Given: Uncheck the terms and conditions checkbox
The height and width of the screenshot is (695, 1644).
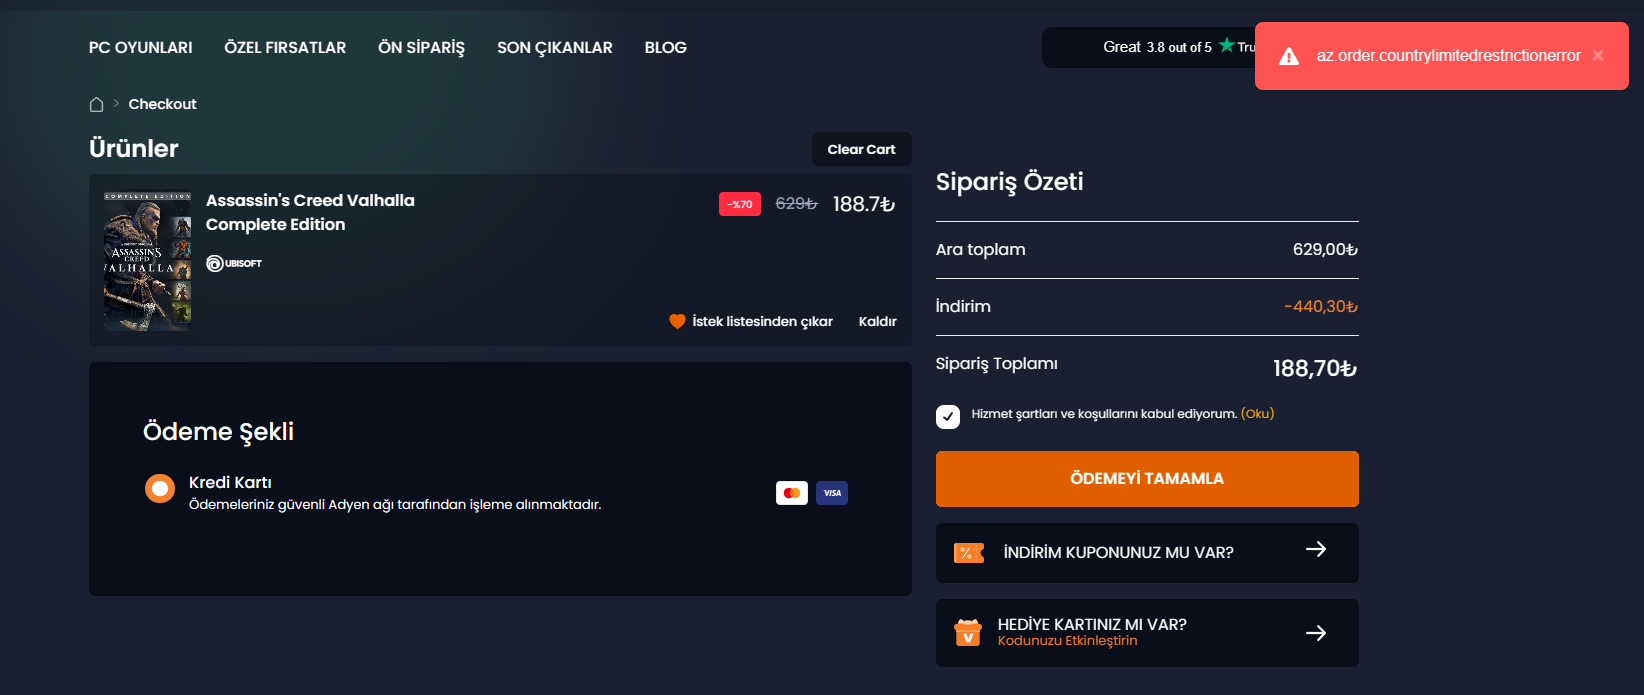Looking at the screenshot, I should pyautogui.click(x=948, y=416).
